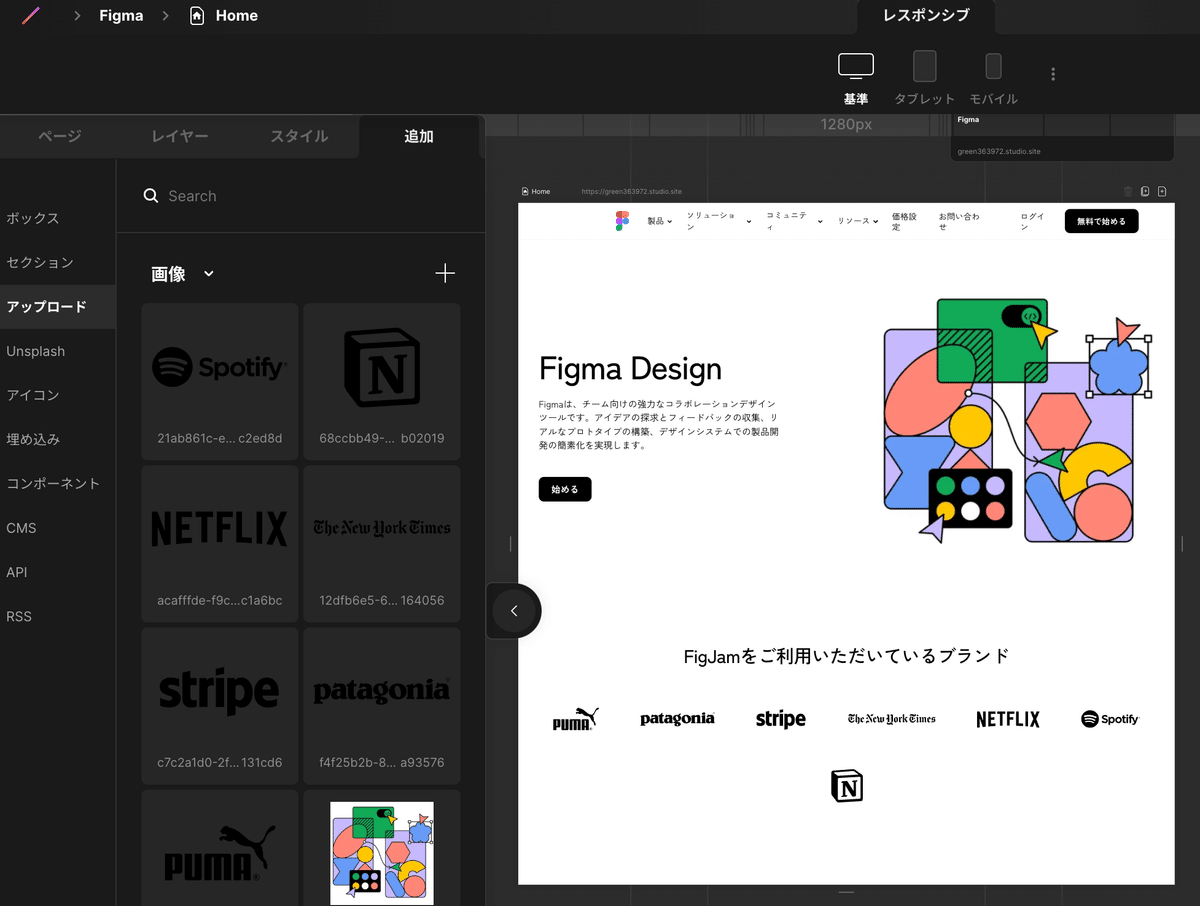Expand the リソース nav dropdown
The width and height of the screenshot is (1200, 906).
(x=858, y=221)
